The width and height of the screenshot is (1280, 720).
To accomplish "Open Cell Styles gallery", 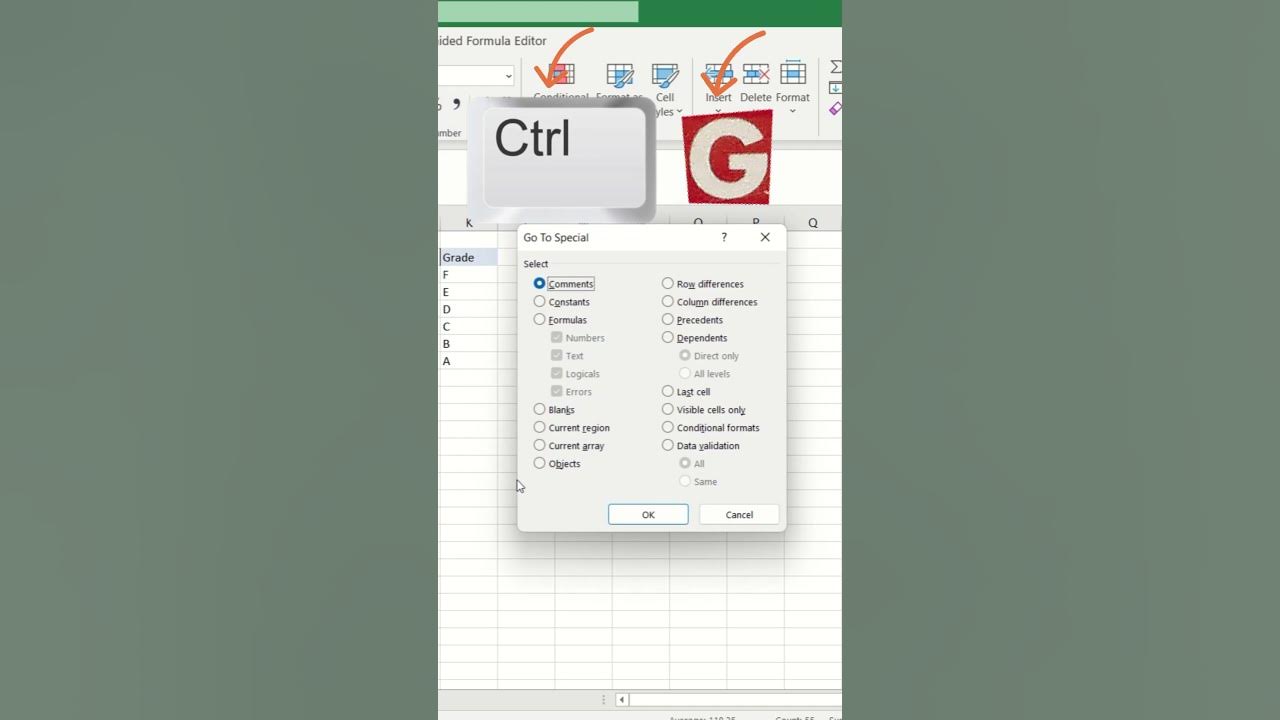I will tap(665, 76).
